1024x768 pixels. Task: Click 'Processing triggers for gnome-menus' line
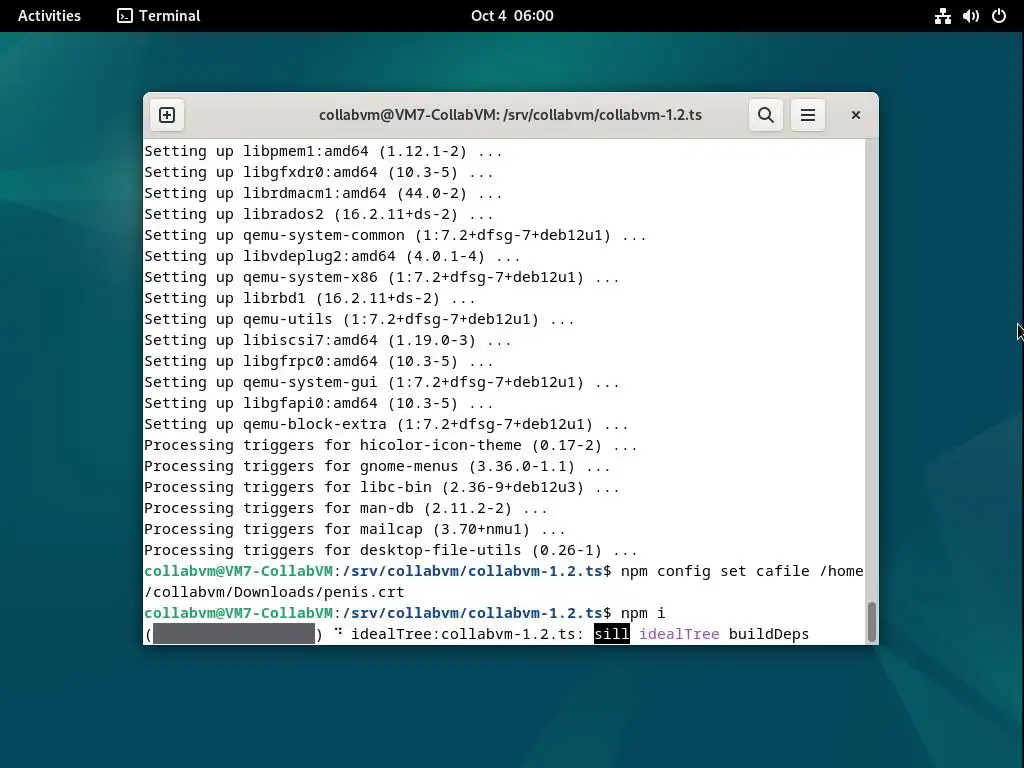point(377,466)
